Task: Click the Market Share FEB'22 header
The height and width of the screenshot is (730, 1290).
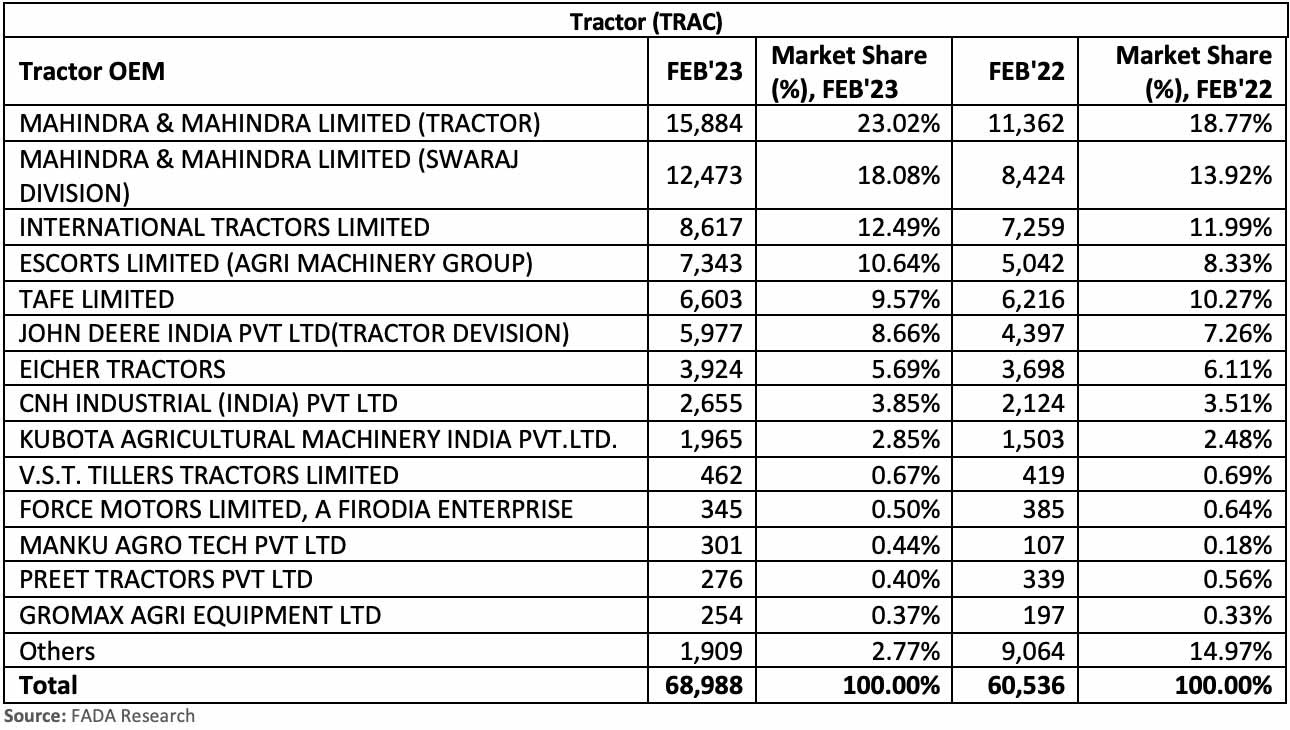Action: click(x=1193, y=71)
